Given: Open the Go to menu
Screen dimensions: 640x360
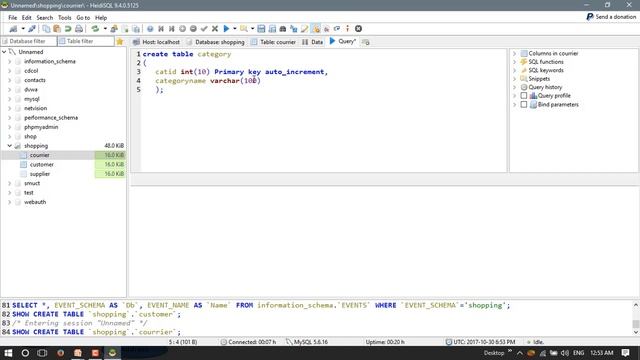Looking at the screenshot, I should pos(83,18).
